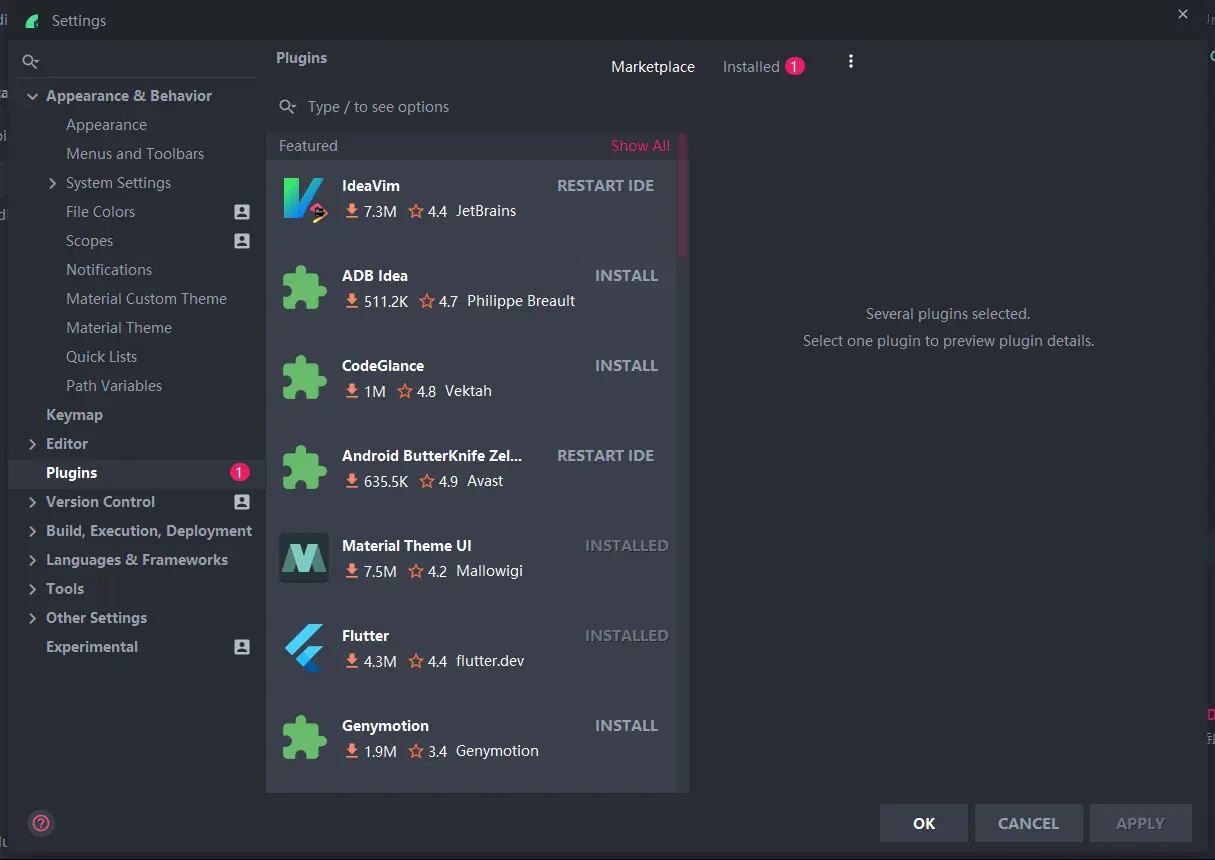Click Show All featured plugins link

pos(640,146)
